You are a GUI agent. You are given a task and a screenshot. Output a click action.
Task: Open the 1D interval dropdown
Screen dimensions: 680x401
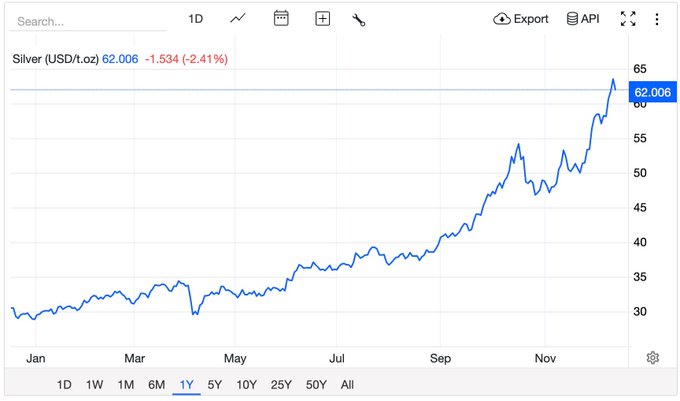tap(196, 19)
